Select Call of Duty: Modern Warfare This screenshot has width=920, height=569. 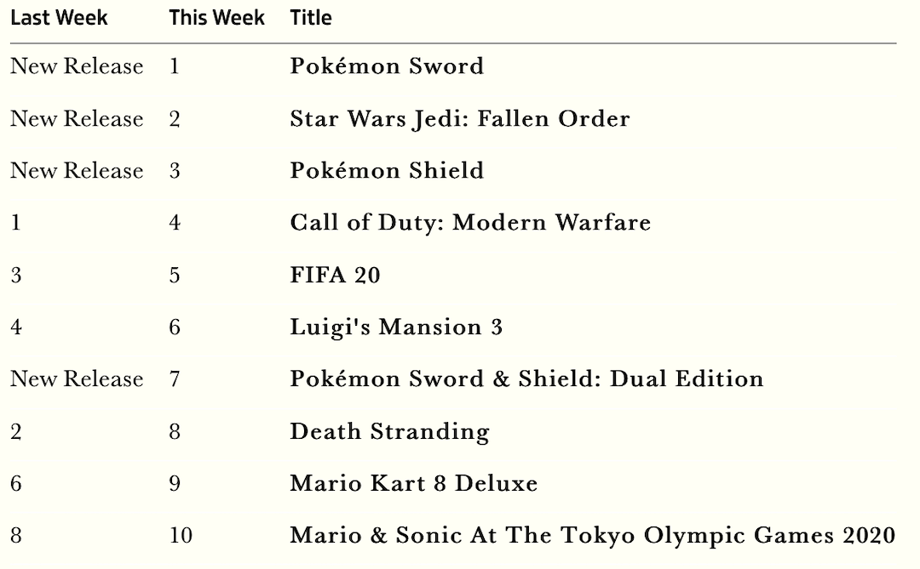[x=470, y=223]
